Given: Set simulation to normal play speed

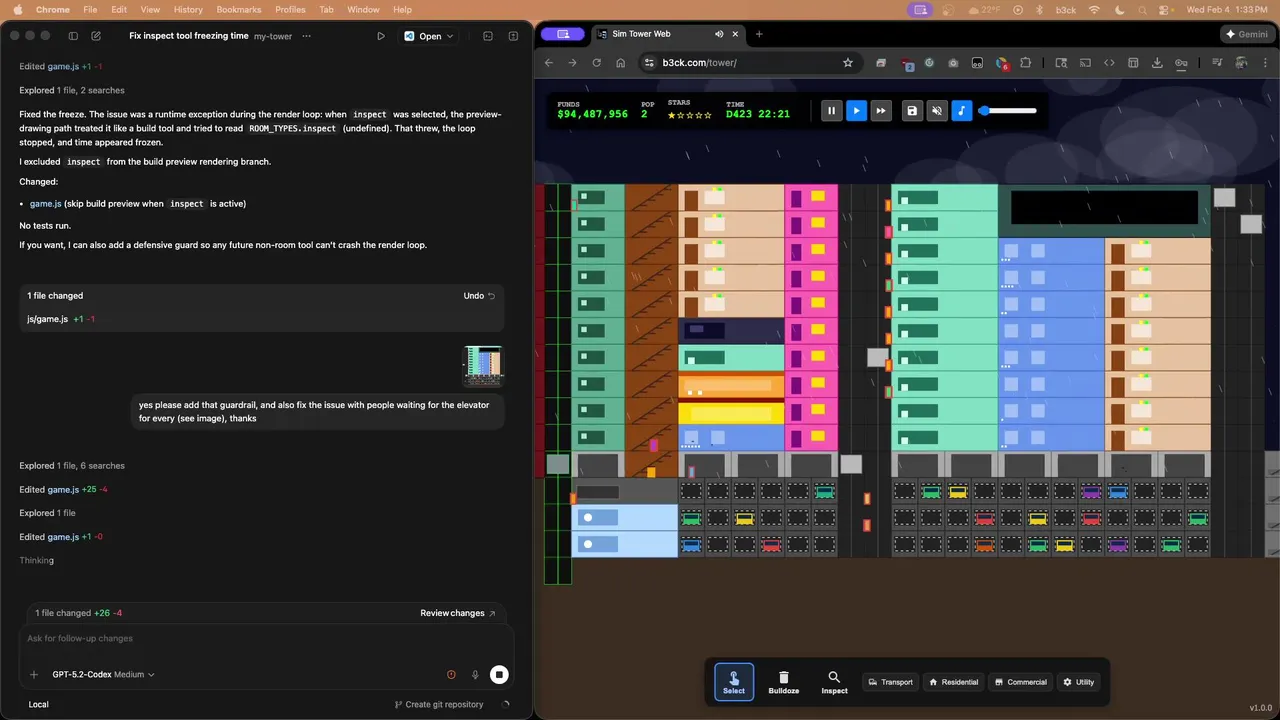Looking at the screenshot, I should [x=856, y=111].
